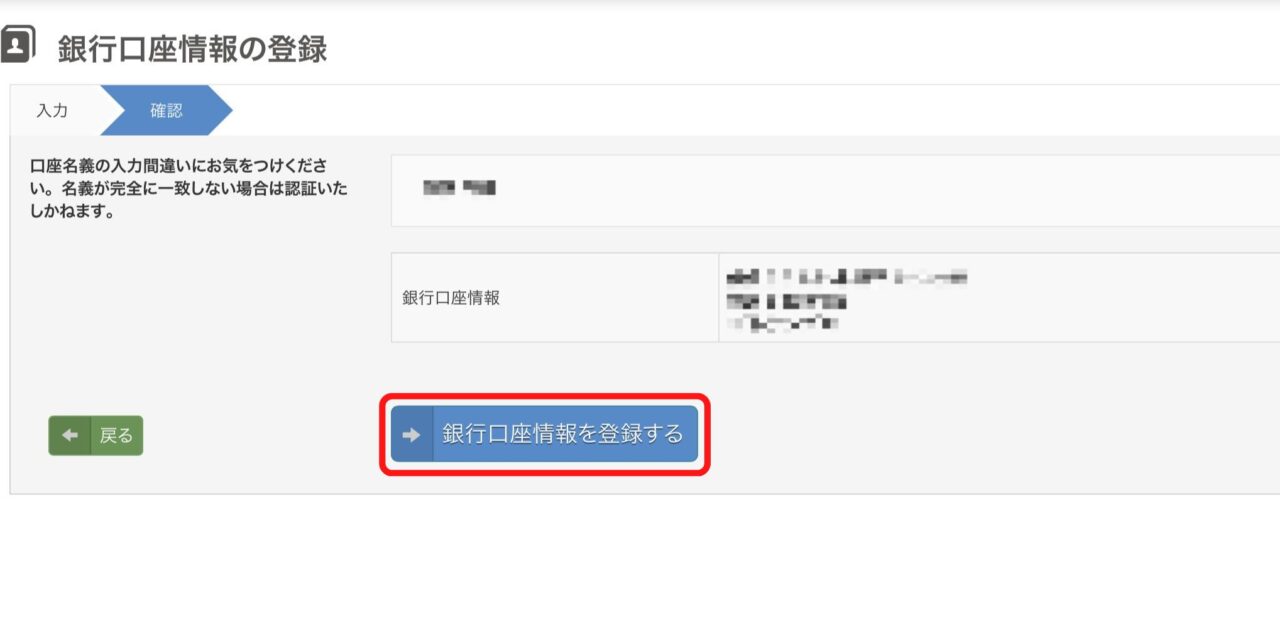
Task: Click the right arrow icon on register button
Action: [411, 434]
